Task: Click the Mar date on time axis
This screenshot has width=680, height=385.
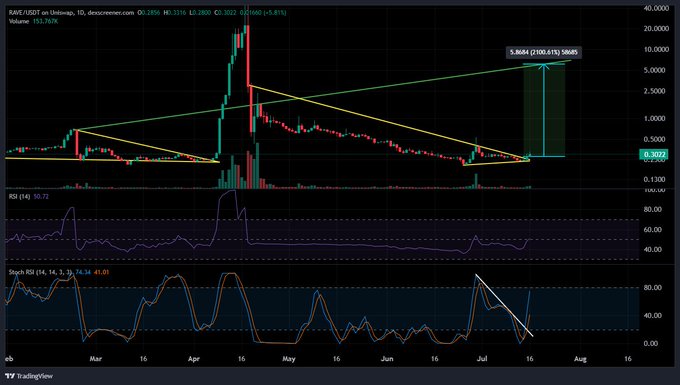Action: tap(95, 359)
